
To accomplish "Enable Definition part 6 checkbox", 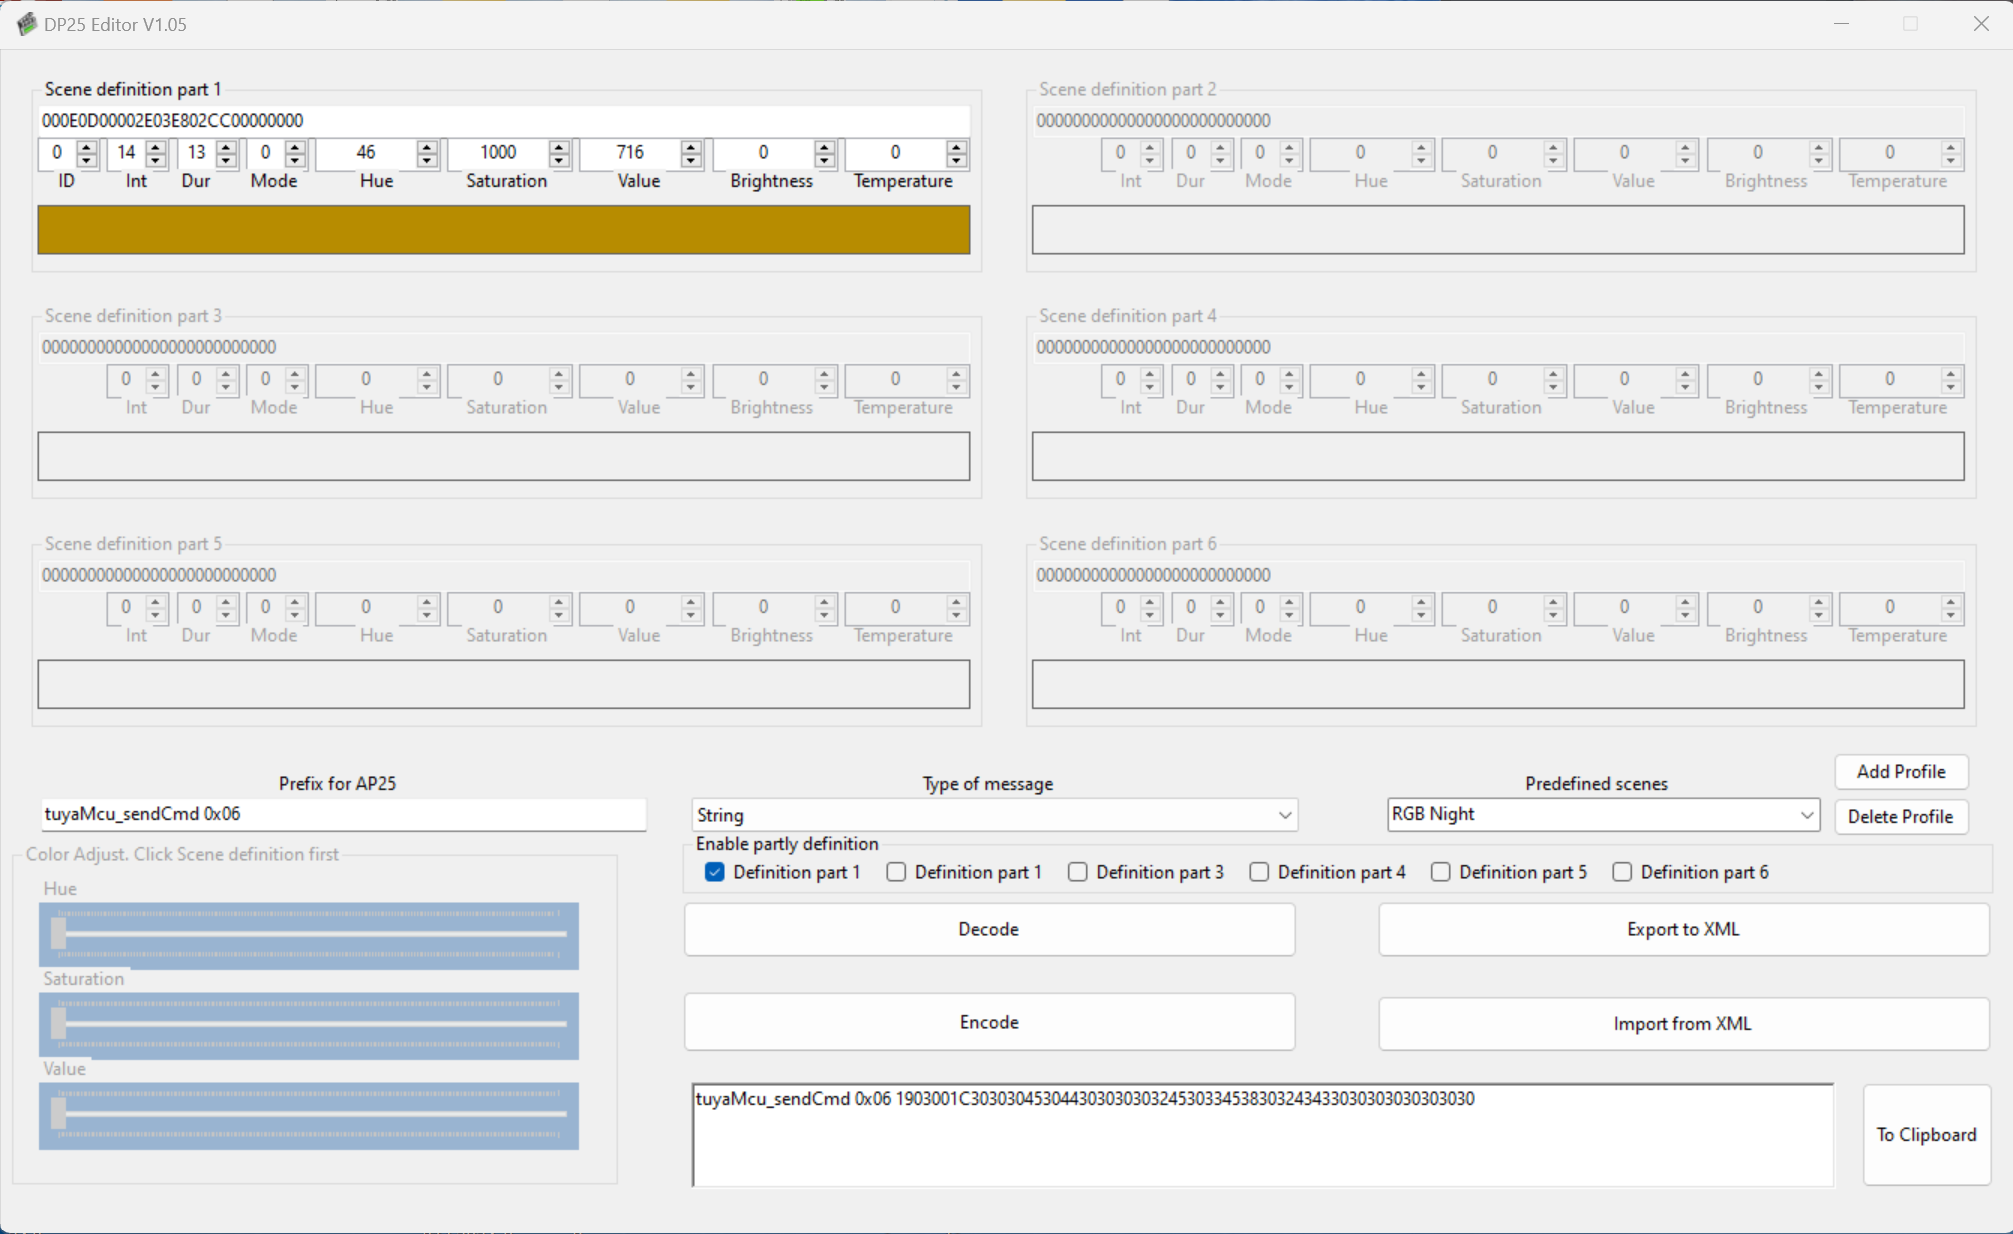I will click(1621, 872).
